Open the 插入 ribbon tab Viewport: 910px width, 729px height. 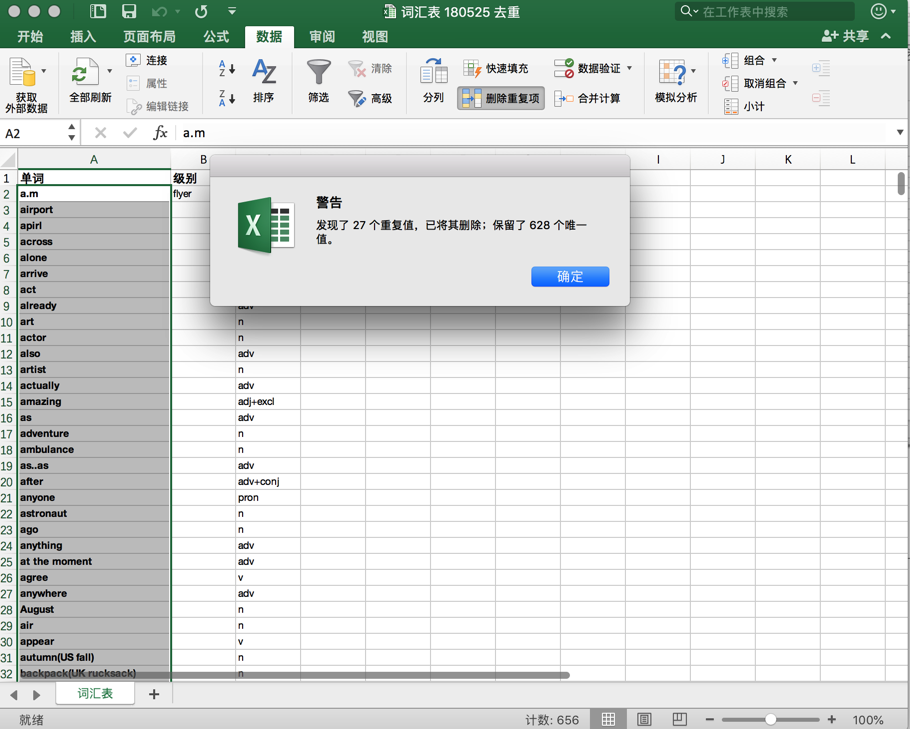pos(83,37)
